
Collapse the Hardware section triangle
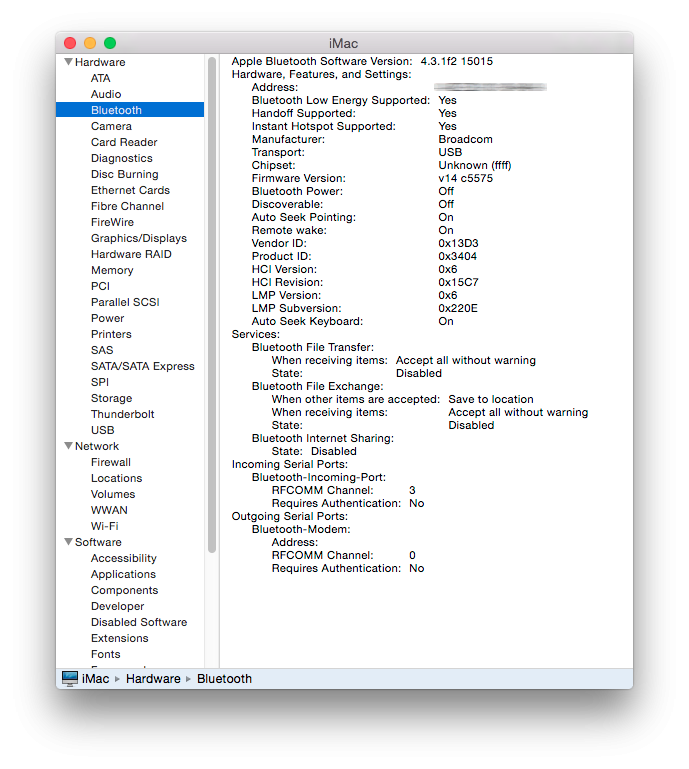tap(69, 62)
